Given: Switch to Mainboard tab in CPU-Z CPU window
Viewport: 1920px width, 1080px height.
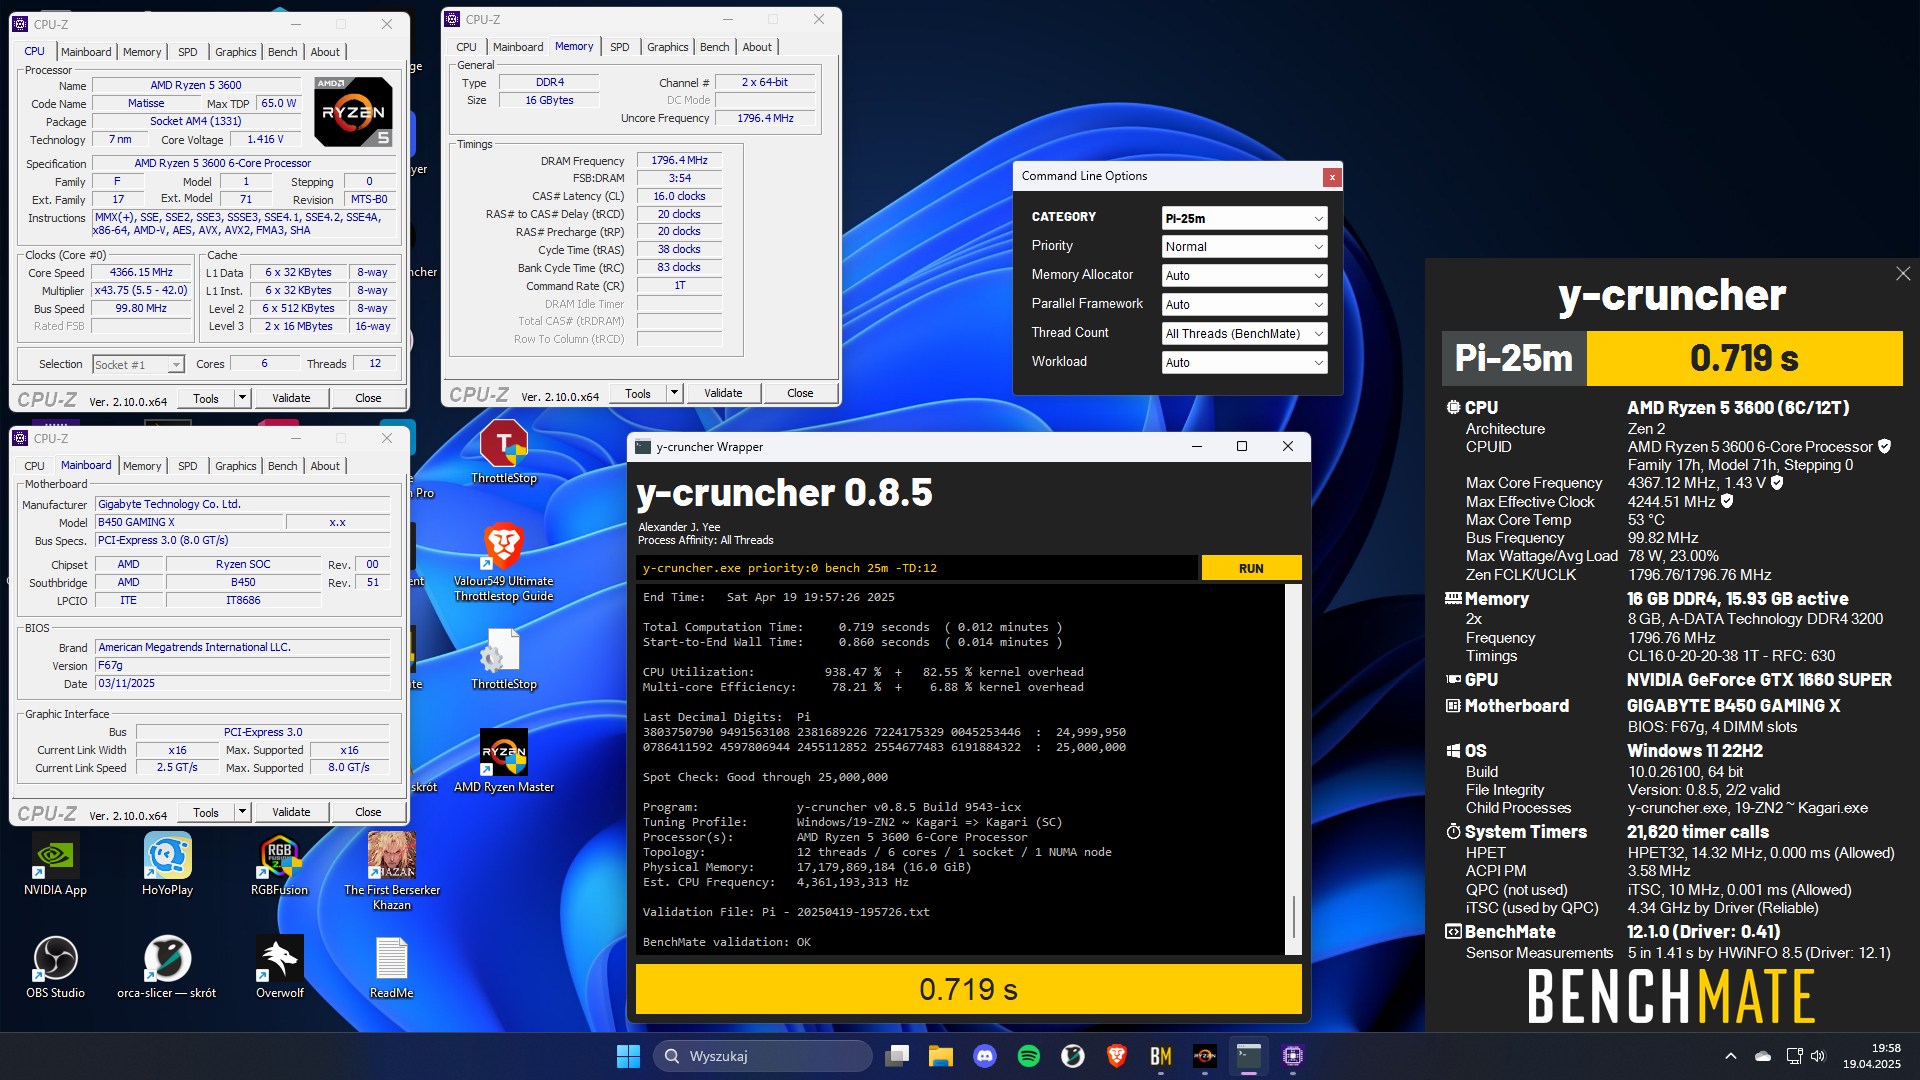Looking at the screenshot, I should 86,52.
